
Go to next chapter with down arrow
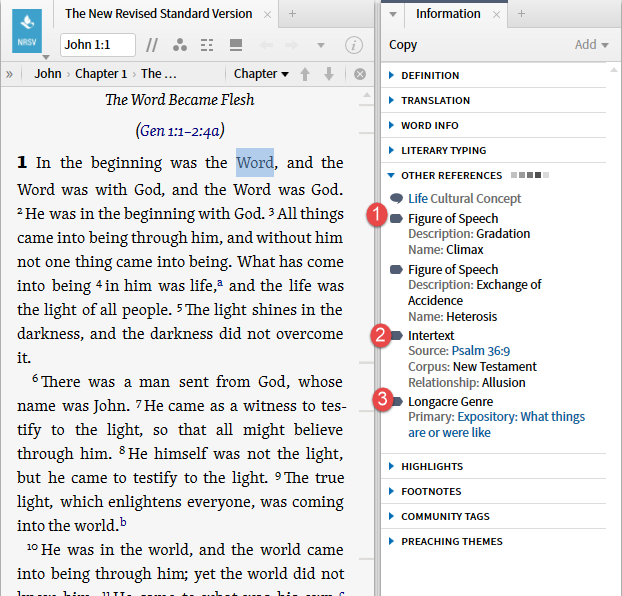click(329, 74)
